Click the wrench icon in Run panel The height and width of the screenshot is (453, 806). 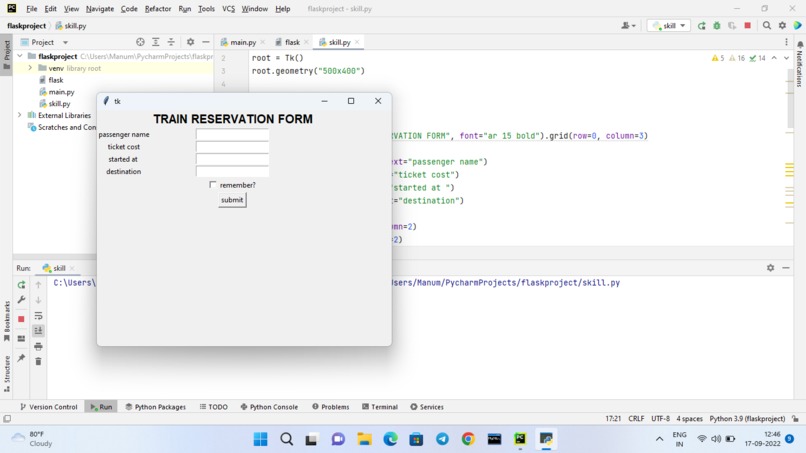click(x=21, y=300)
